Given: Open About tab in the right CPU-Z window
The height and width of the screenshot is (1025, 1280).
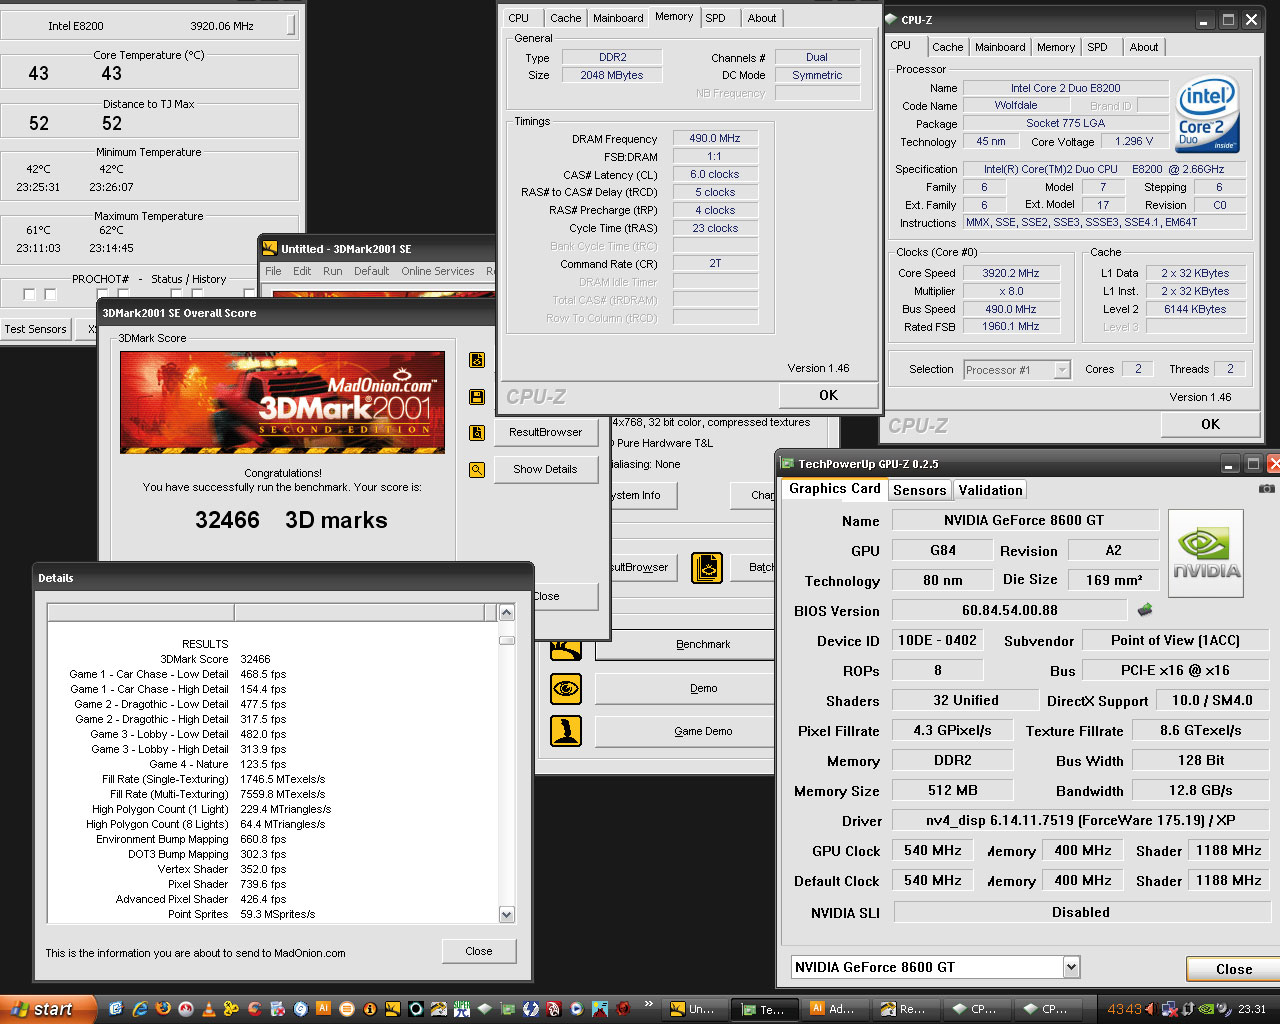Looking at the screenshot, I should click(1144, 47).
